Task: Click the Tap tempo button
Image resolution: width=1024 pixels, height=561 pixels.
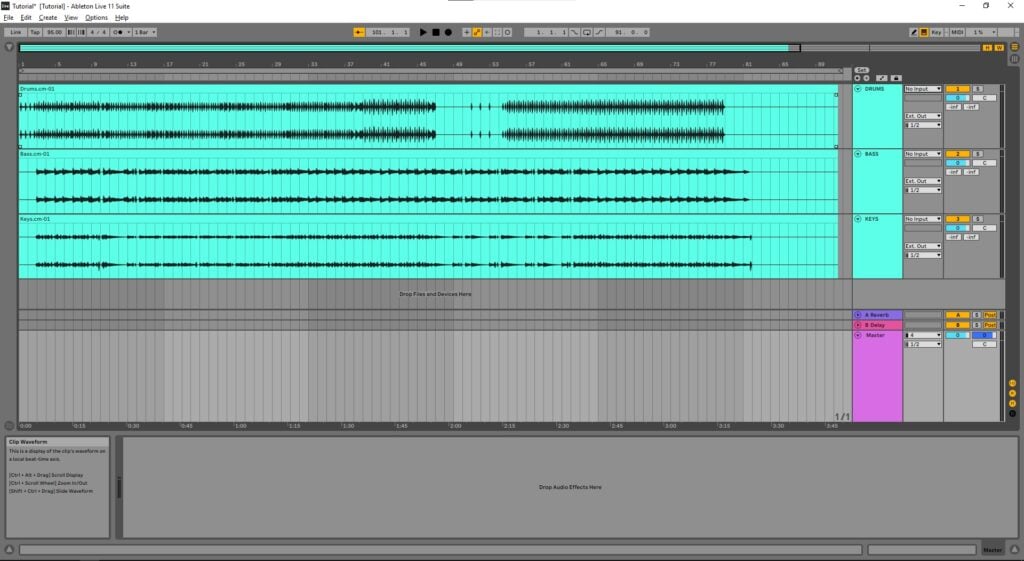Action: click(35, 32)
